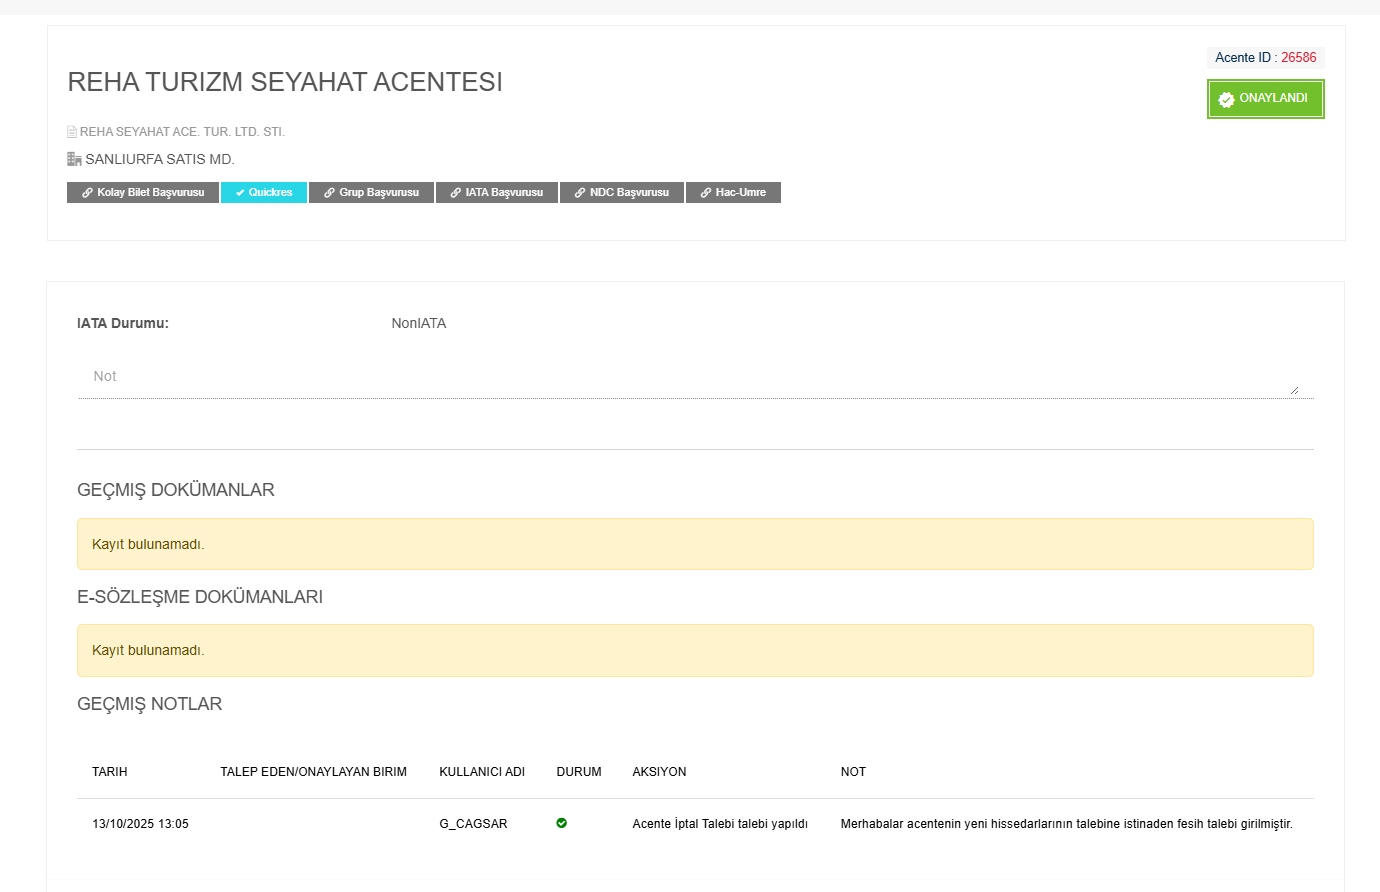This screenshot has height=892, width=1380.
Task: Click the TALEP EDEN/ONAYLAYAN BIRIM column header
Action: [314, 772]
